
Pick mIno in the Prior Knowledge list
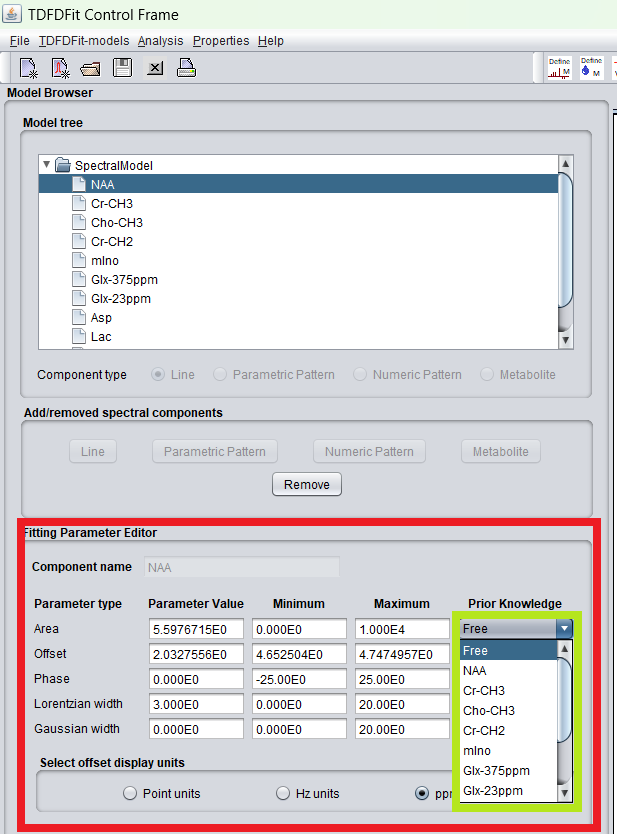coord(508,750)
